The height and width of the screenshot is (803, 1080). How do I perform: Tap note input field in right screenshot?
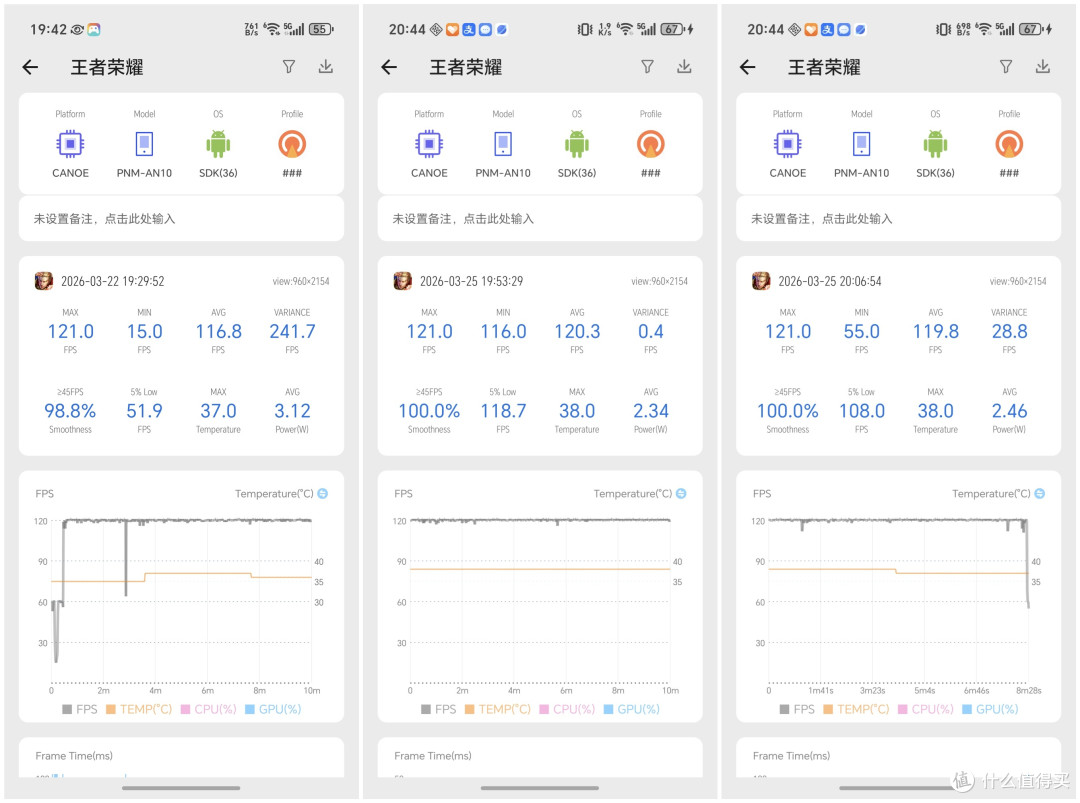tap(898, 219)
